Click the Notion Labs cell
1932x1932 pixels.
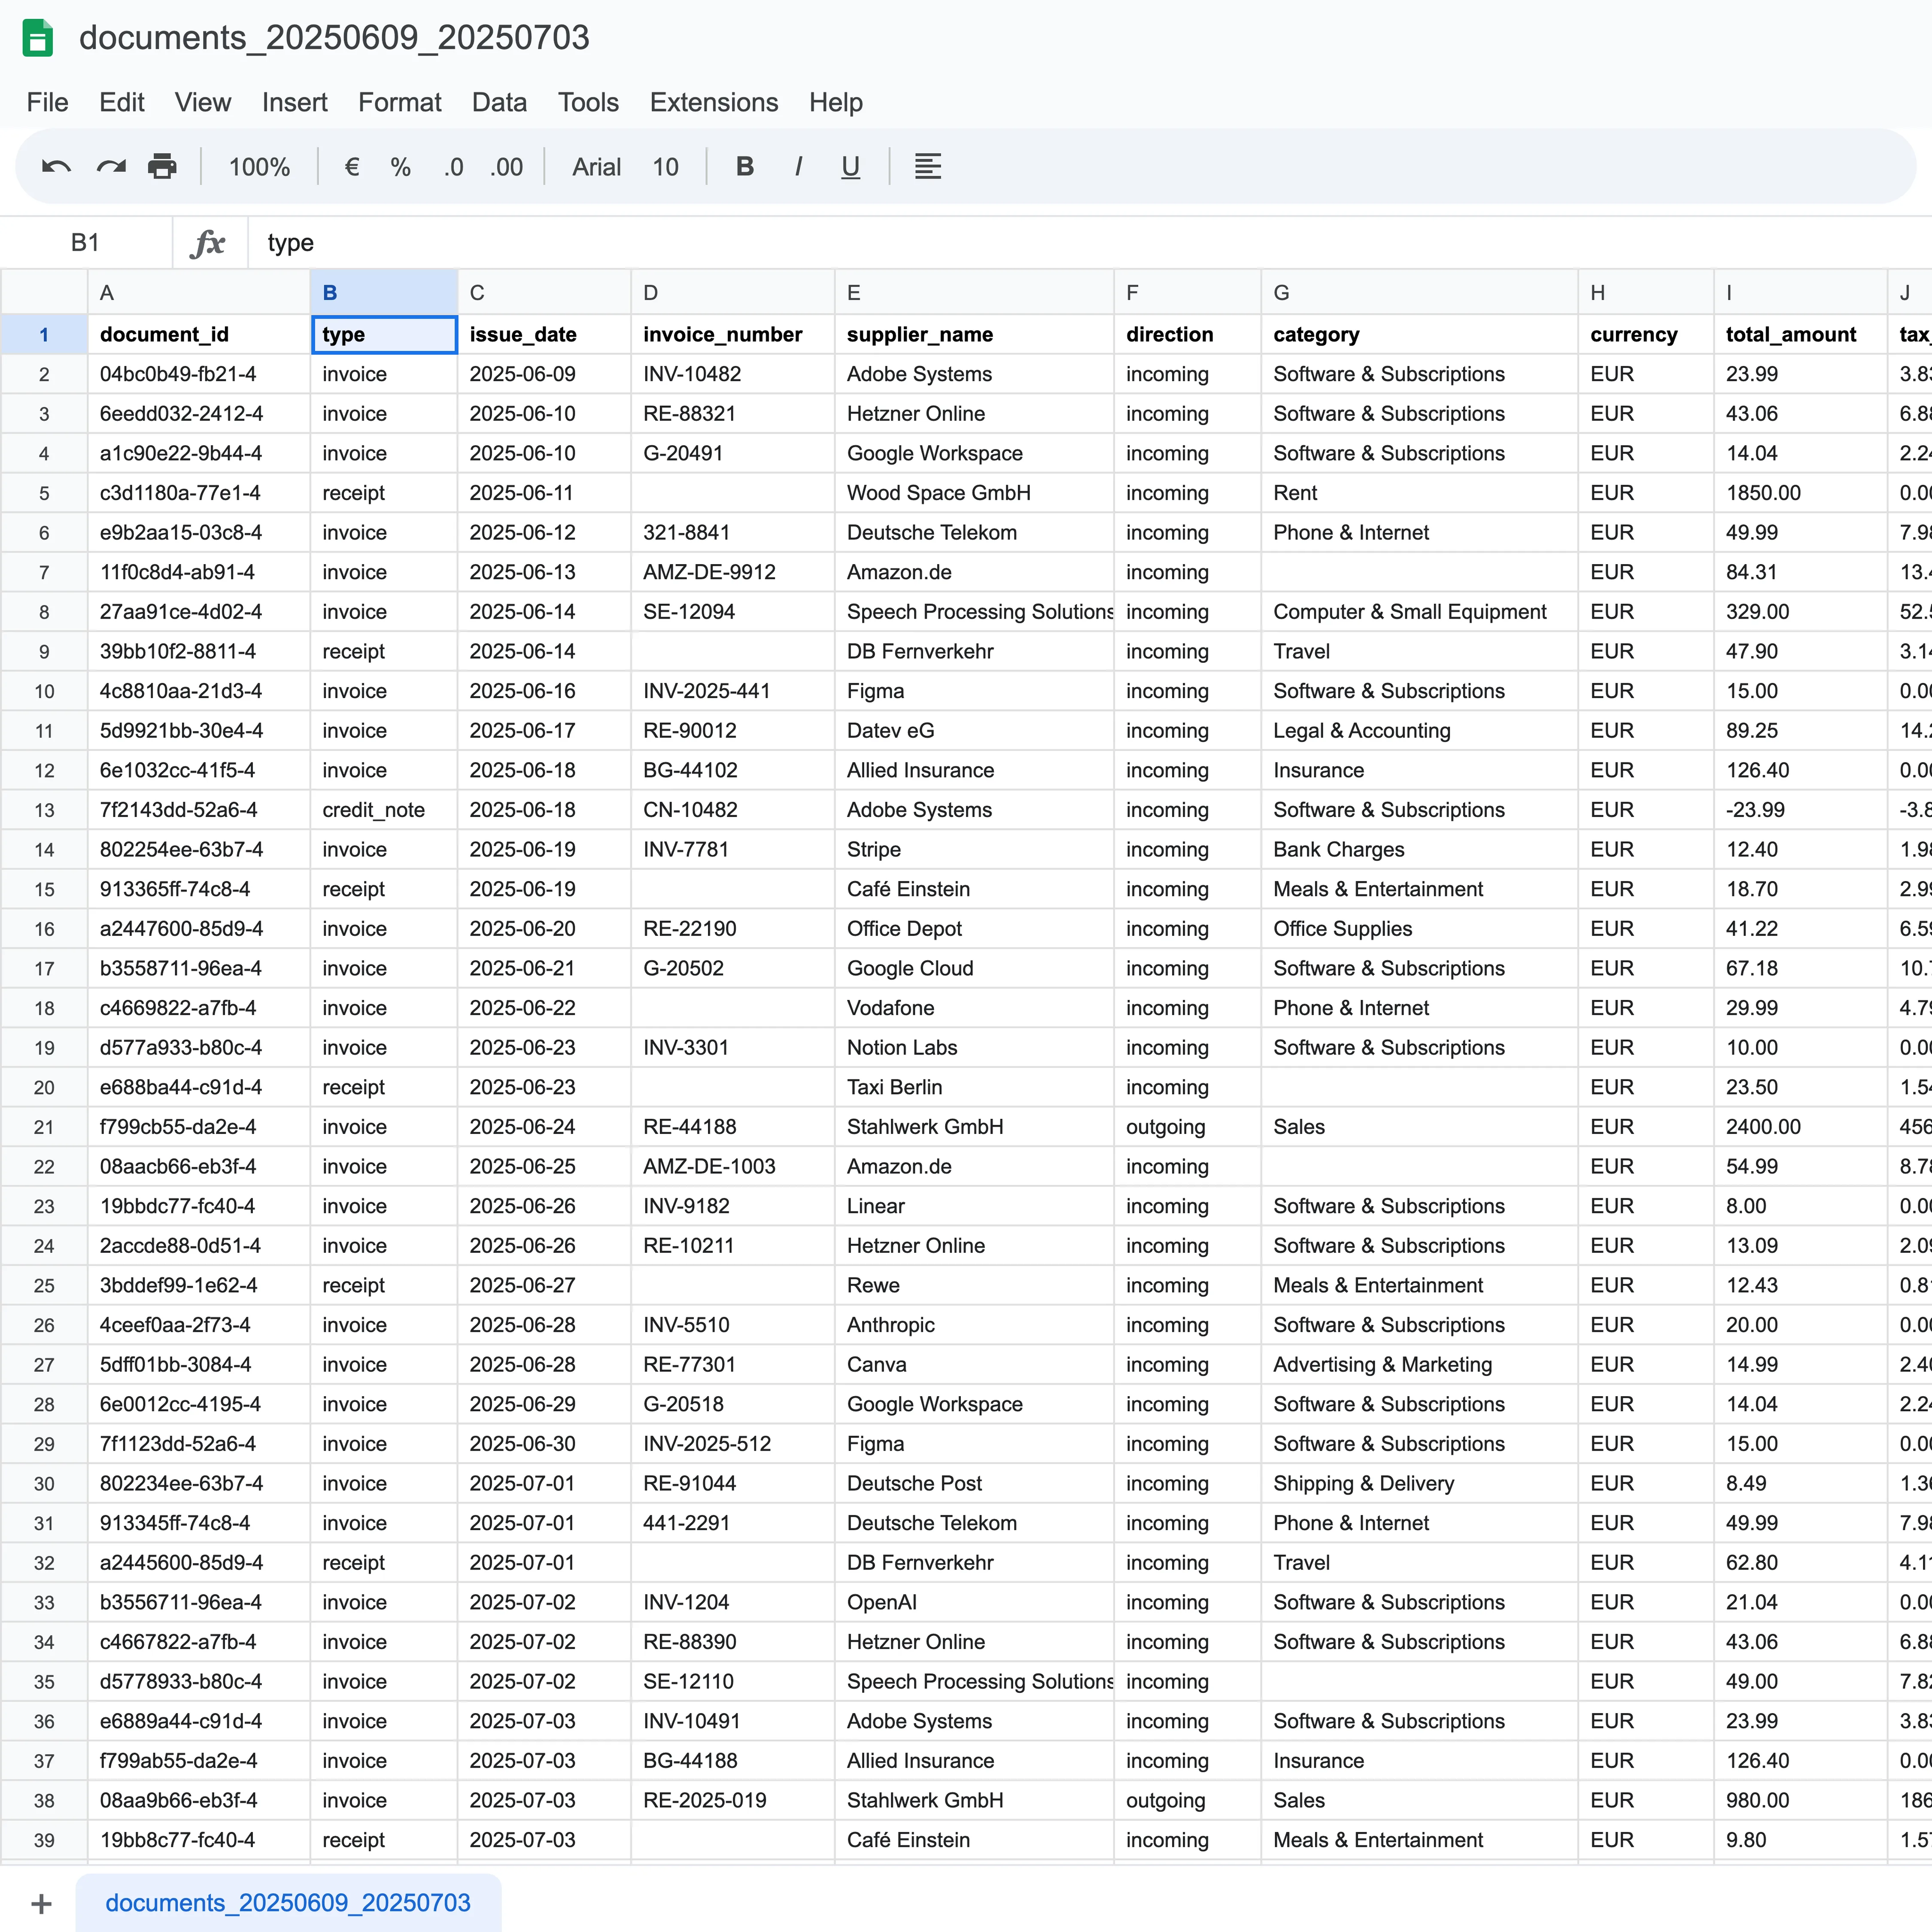(x=974, y=1047)
